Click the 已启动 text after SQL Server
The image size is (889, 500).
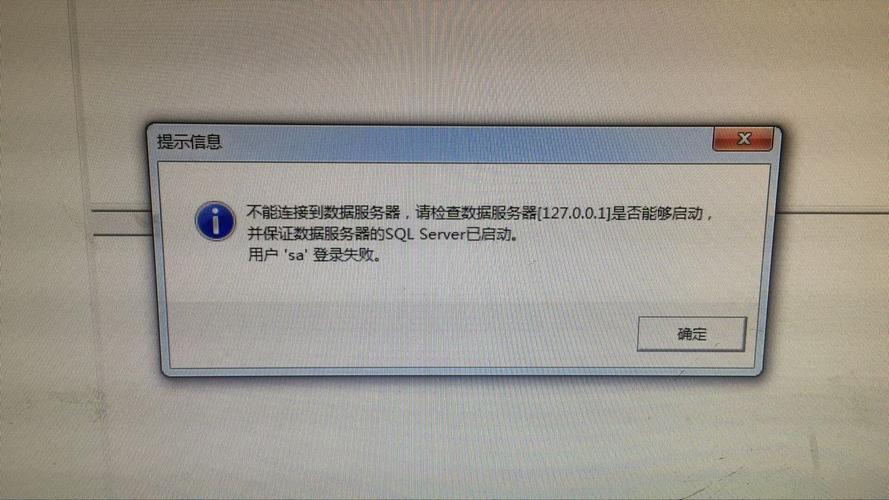tap(489, 234)
